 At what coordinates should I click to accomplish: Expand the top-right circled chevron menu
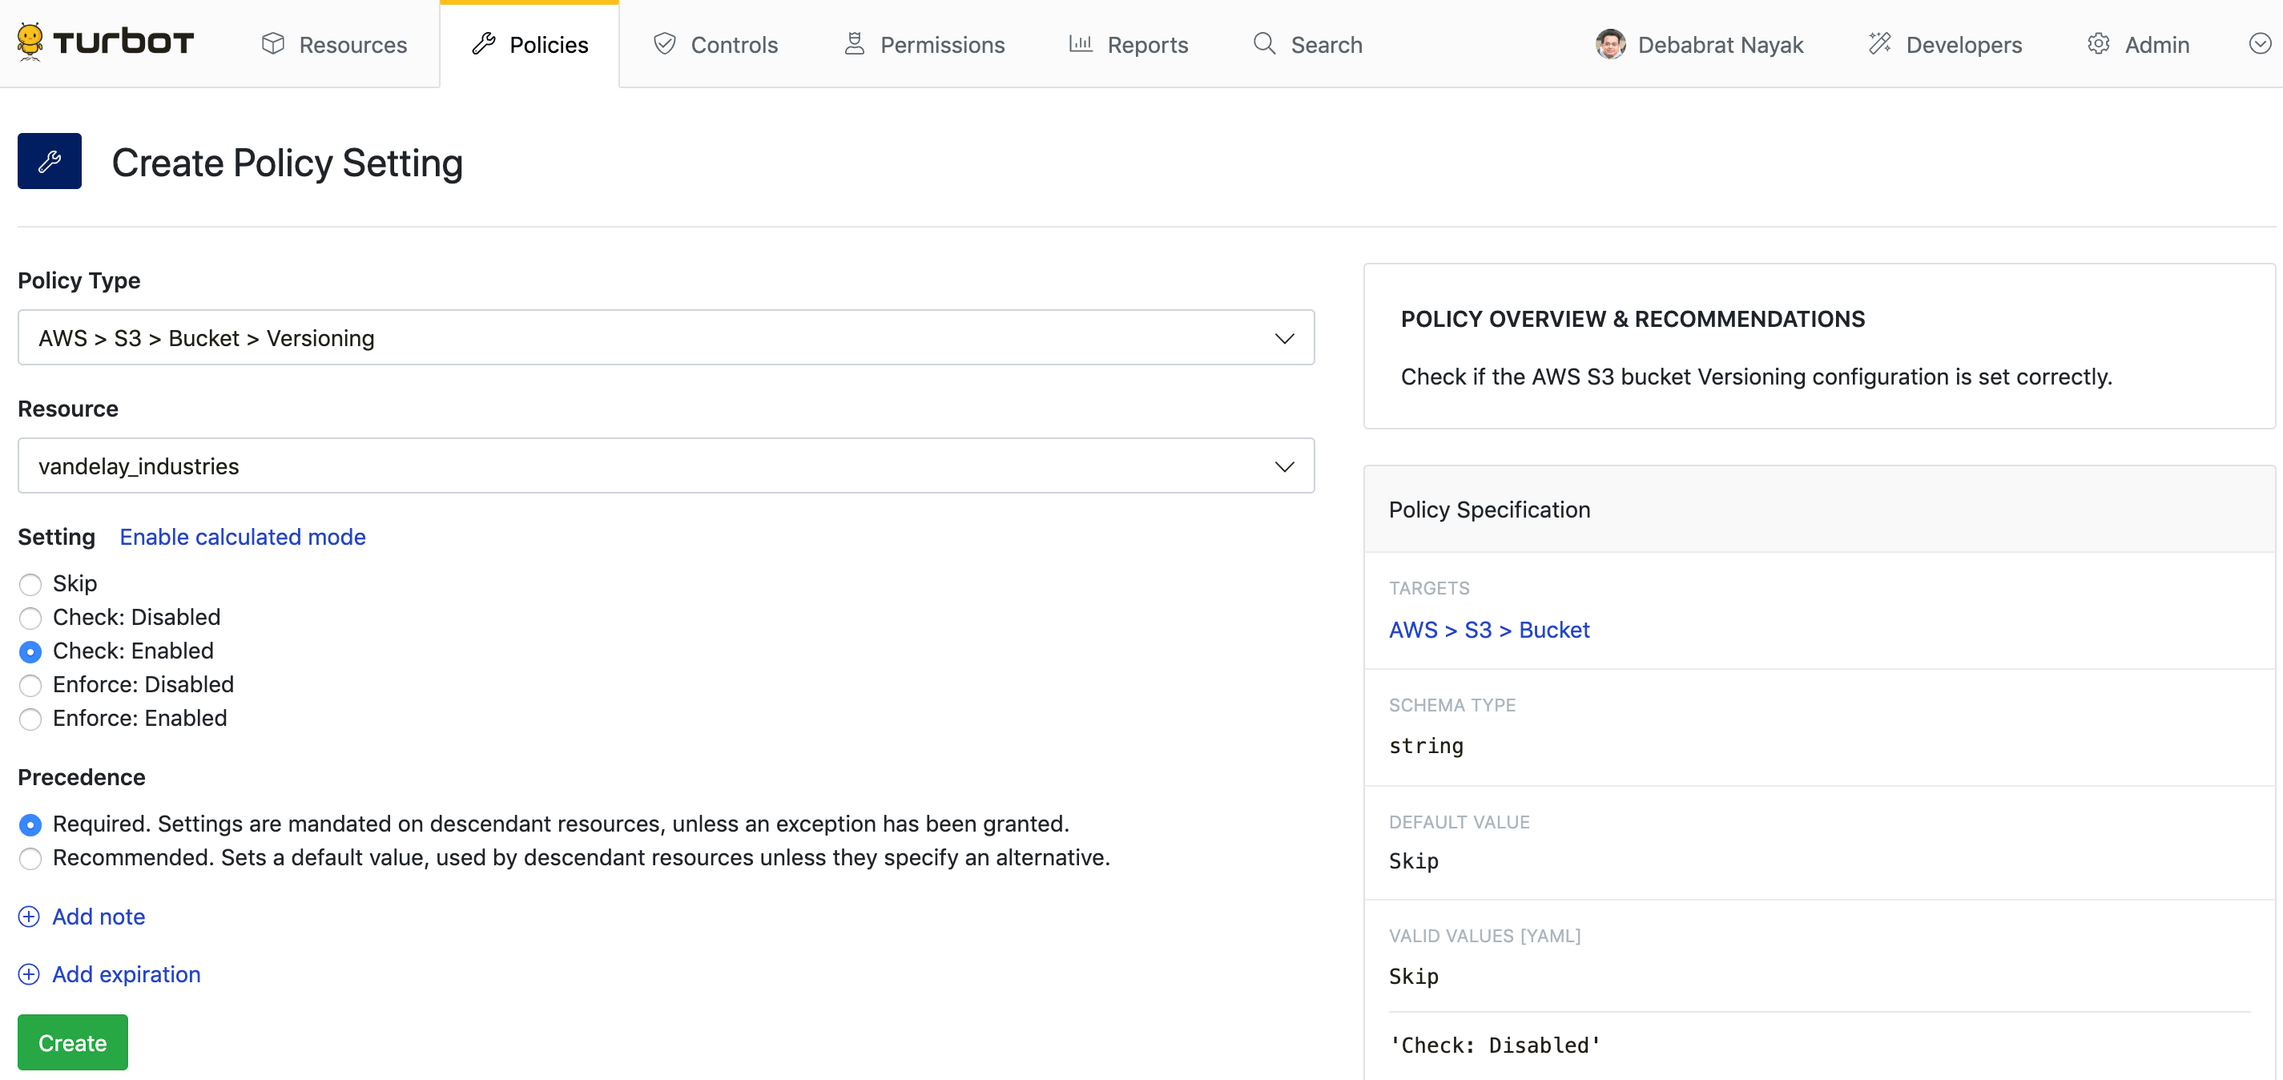[x=2259, y=44]
